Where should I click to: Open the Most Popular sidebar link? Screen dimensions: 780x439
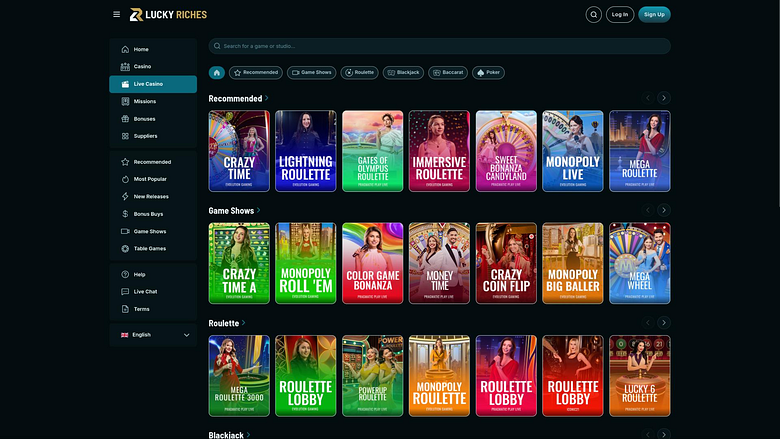click(x=153, y=179)
